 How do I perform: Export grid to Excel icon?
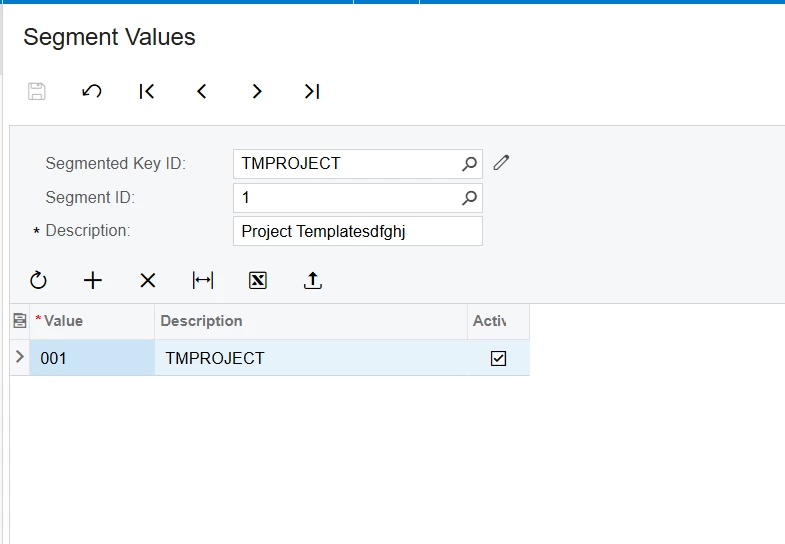coord(258,281)
